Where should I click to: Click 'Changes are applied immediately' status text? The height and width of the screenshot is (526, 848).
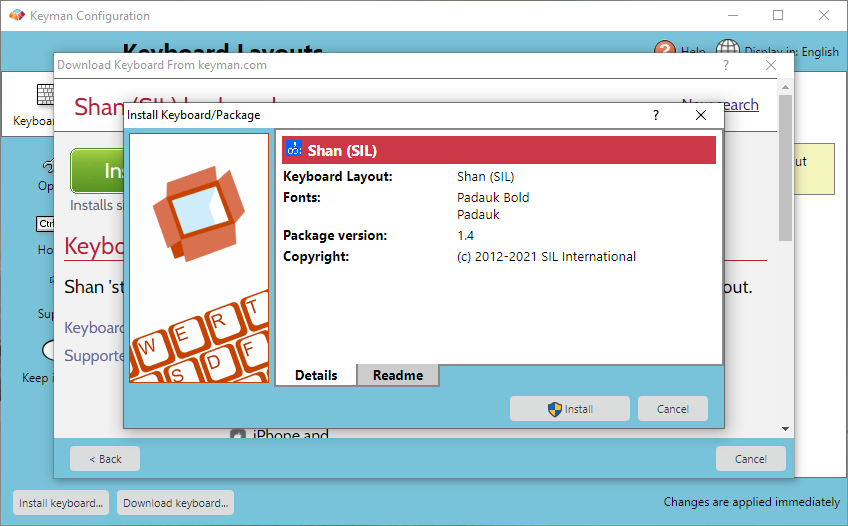[x=752, y=502]
